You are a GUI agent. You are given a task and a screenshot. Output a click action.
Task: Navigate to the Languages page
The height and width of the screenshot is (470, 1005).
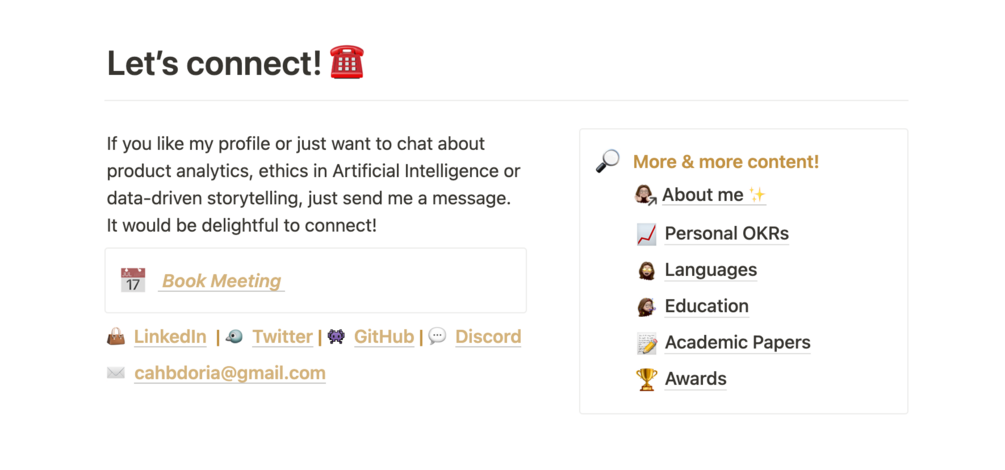pyautogui.click(x=710, y=270)
